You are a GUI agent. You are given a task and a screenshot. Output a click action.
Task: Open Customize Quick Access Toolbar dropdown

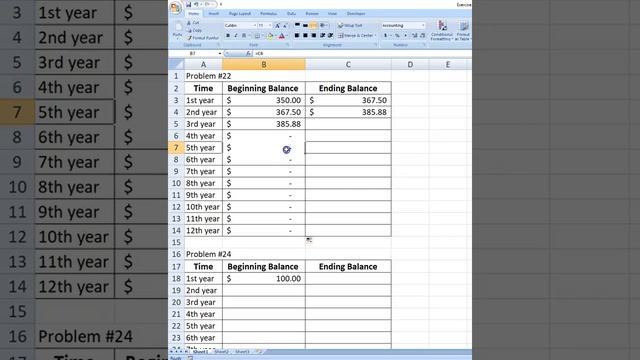221,4
